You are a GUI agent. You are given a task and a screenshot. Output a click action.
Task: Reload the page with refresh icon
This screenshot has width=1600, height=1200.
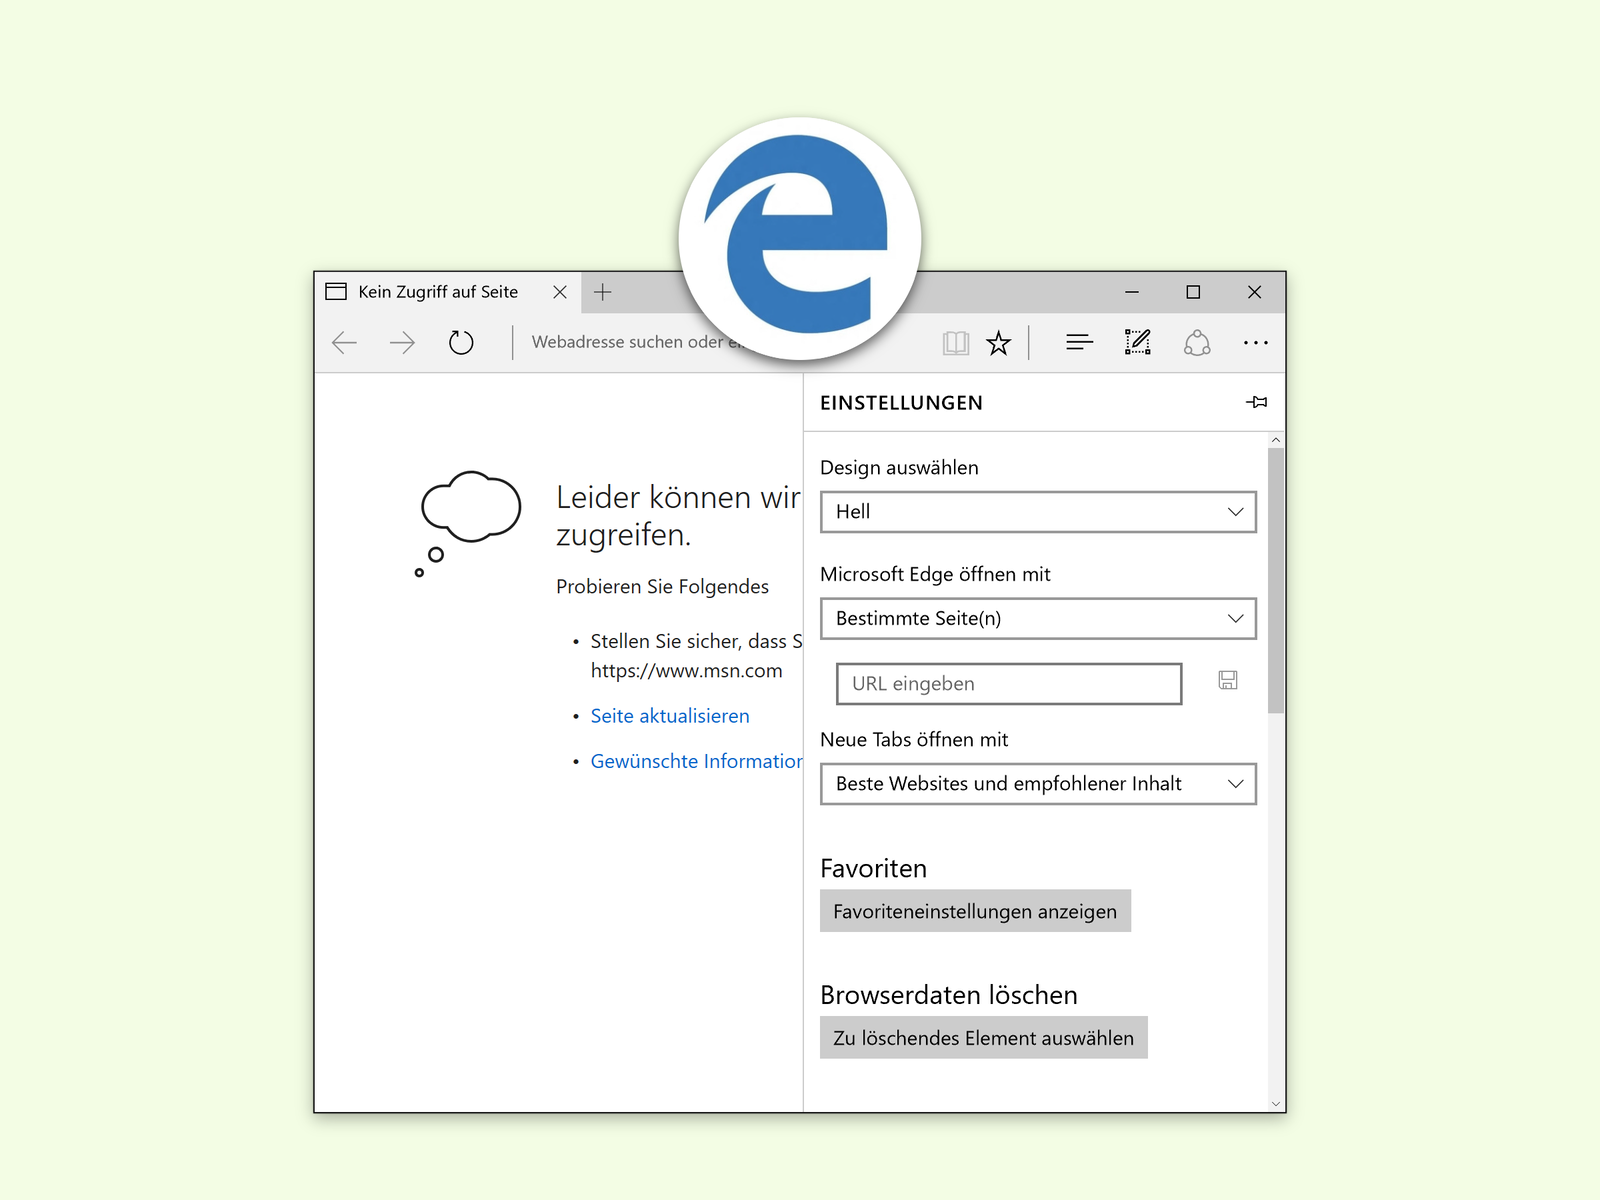(x=461, y=343)
